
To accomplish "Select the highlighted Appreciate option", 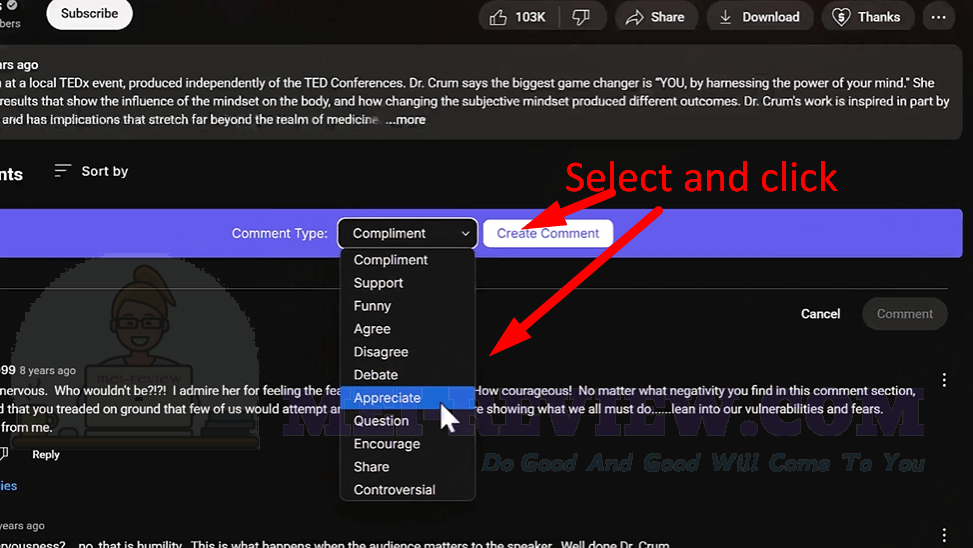I will (x=408, y=398).
